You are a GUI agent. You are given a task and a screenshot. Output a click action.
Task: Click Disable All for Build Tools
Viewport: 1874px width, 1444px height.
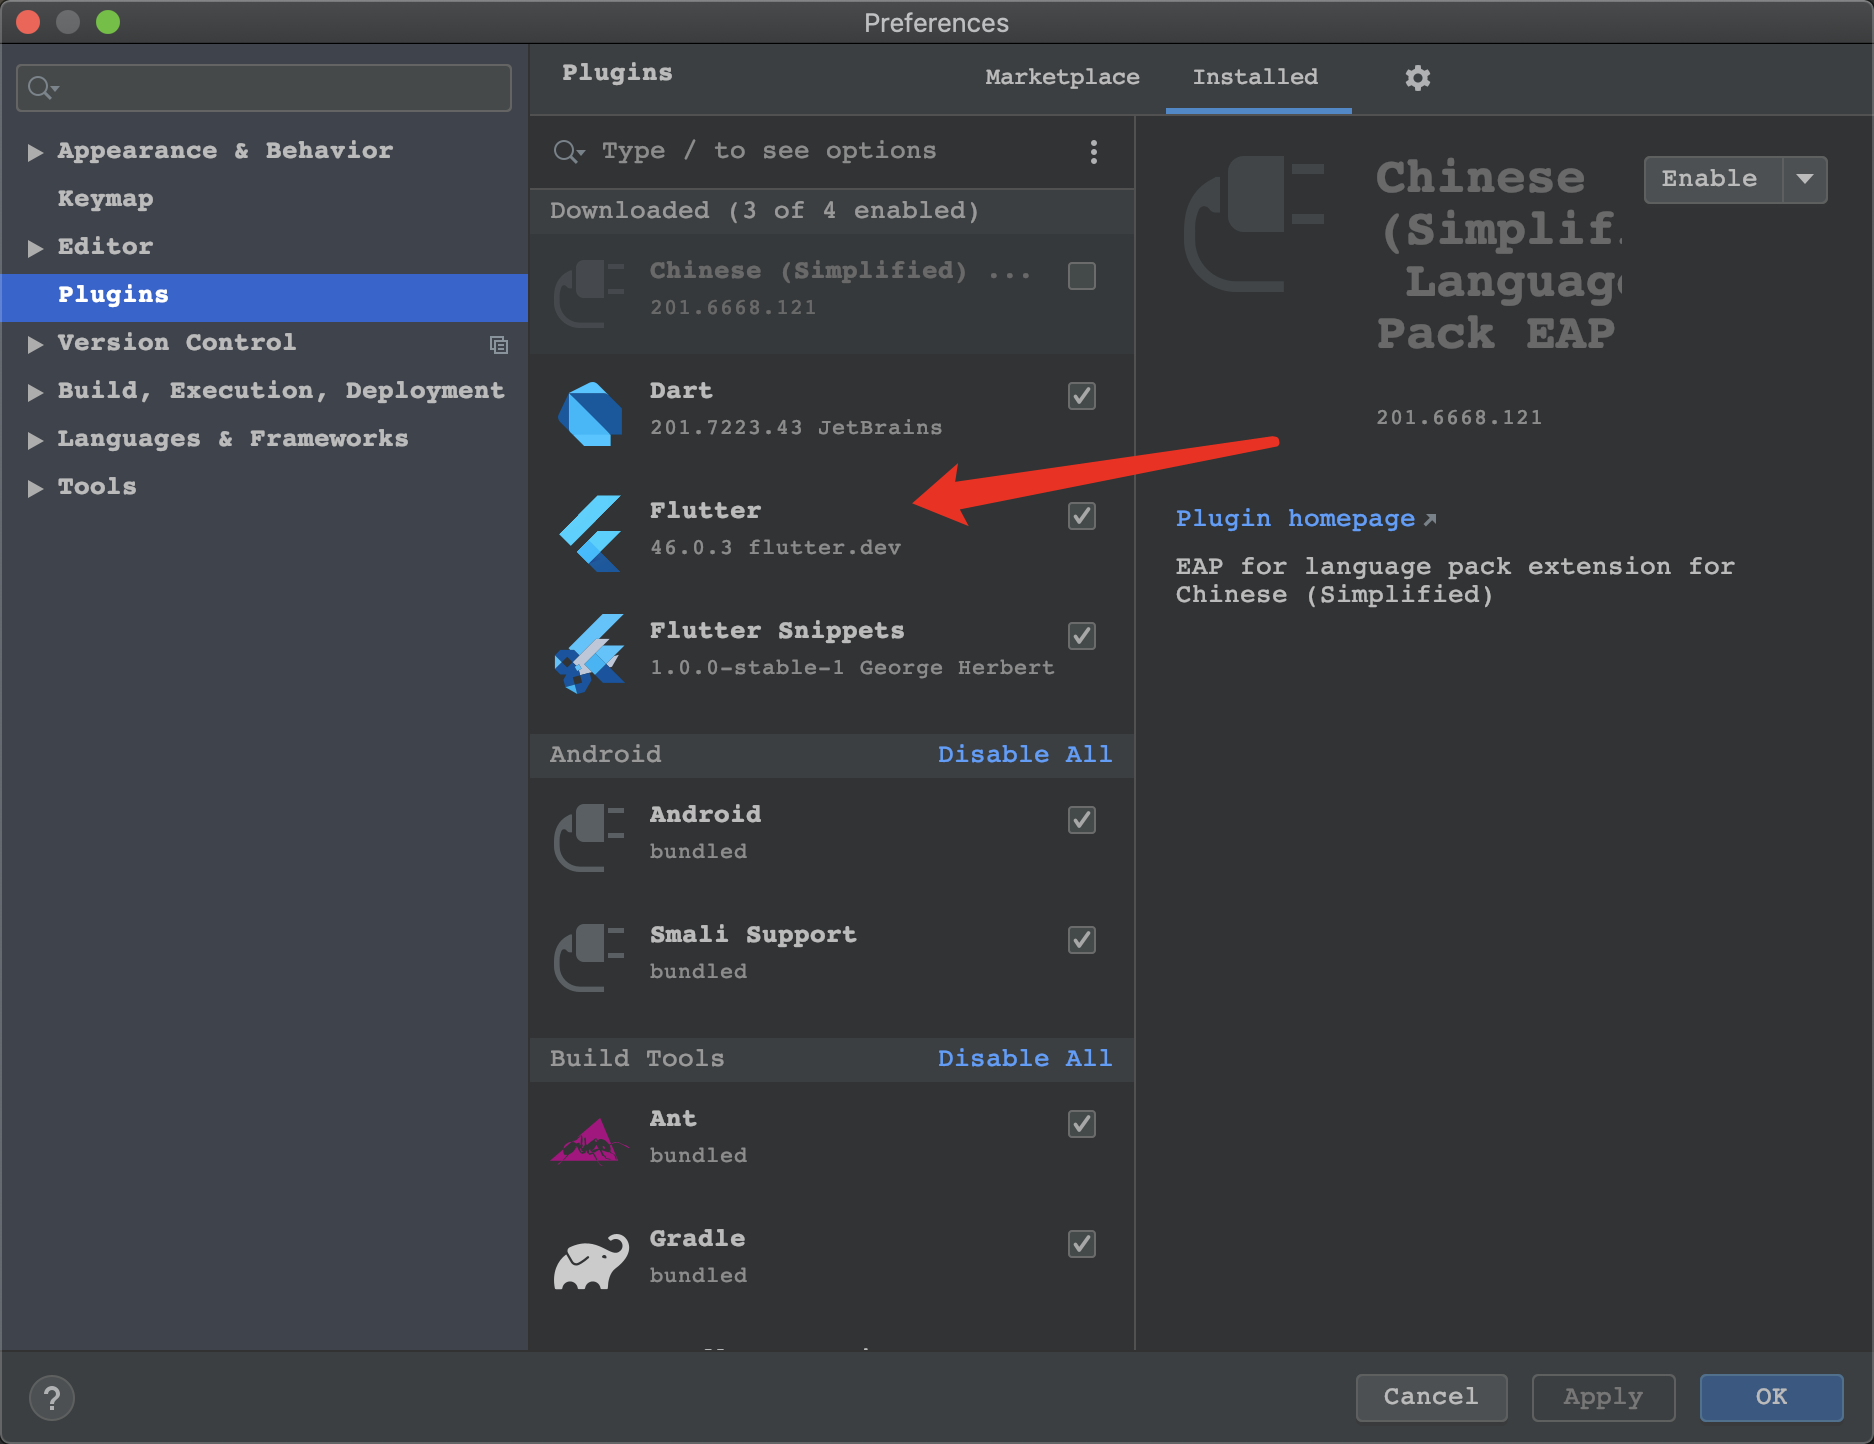1024,1059
